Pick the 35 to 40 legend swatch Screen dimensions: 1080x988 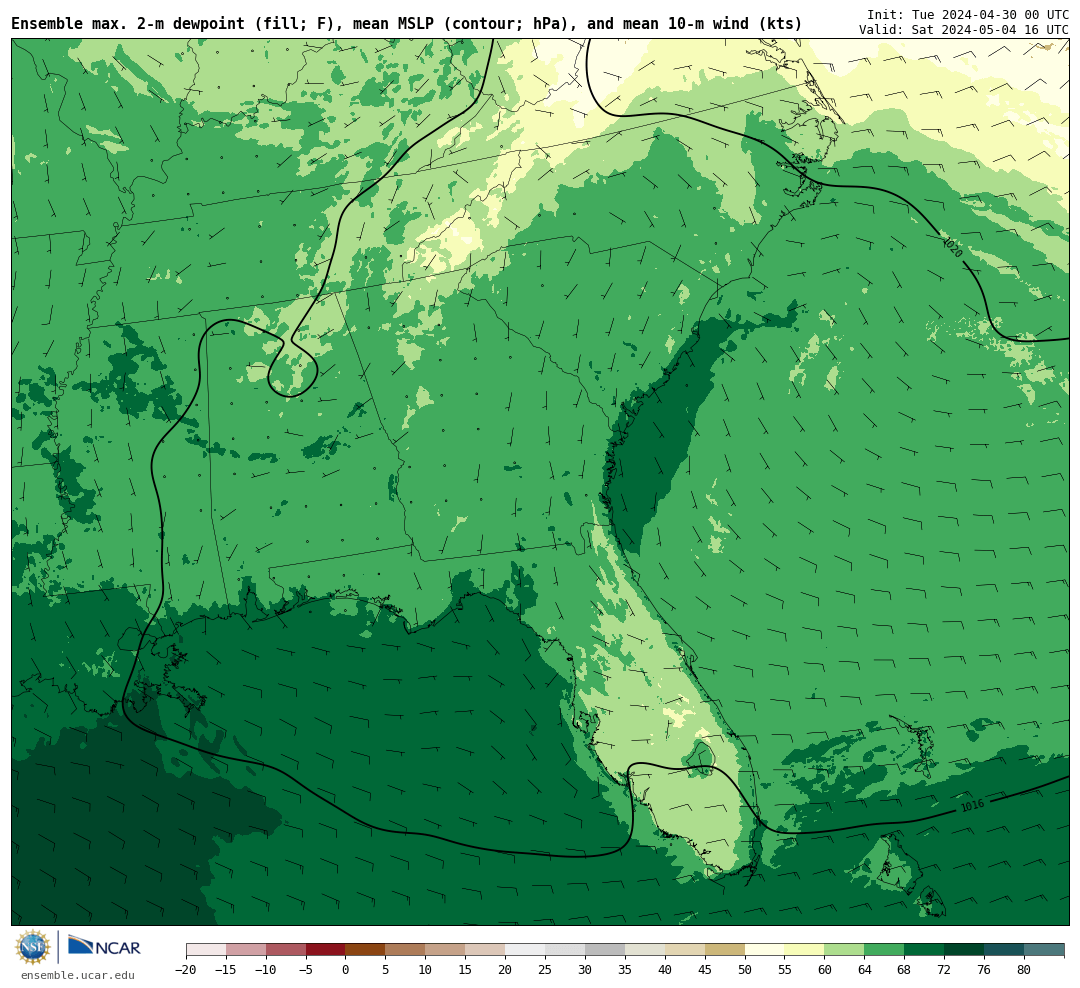point(645,950)
